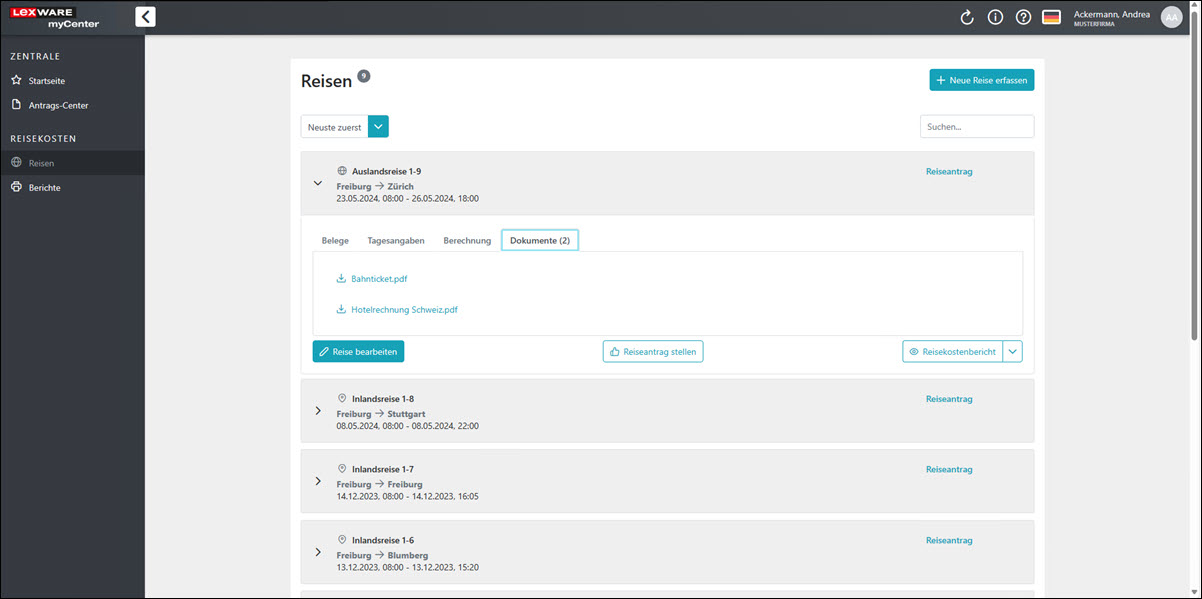This screenshot has width=1202, height=599.
Task: Select Berichte in the sidebar
Action: pyautogui.click(x=44, y=187)
